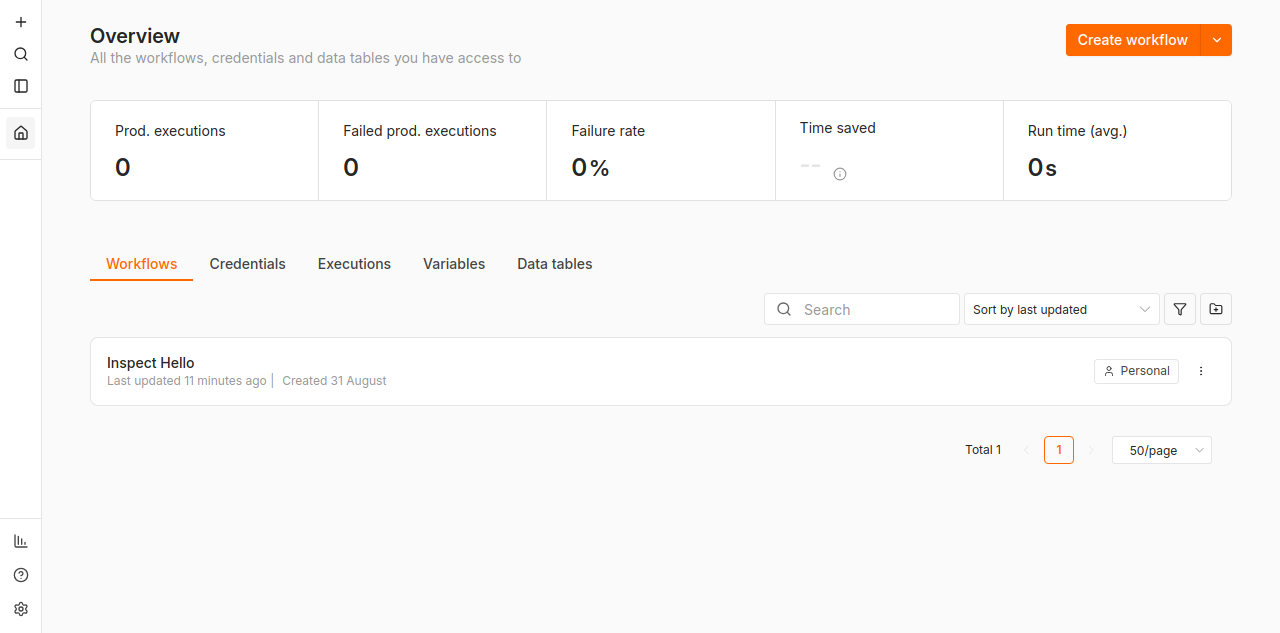Switch to the Executions tab
This screenshot has width=1280, height=633.
point(354,264)
